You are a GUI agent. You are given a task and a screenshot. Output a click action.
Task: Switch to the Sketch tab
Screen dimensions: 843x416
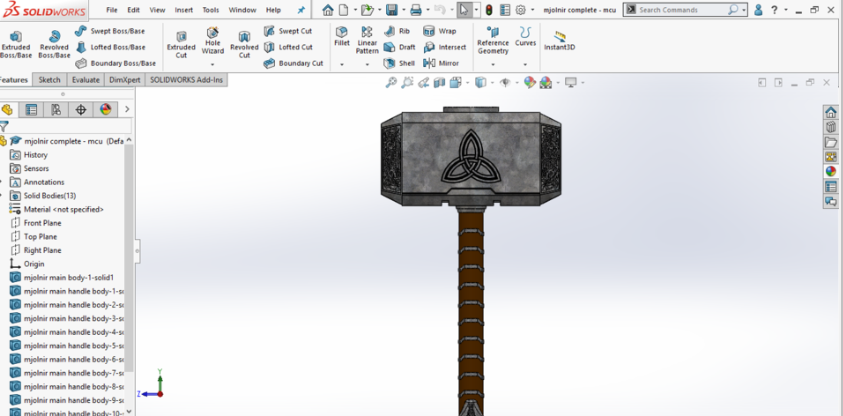[49, 80]
